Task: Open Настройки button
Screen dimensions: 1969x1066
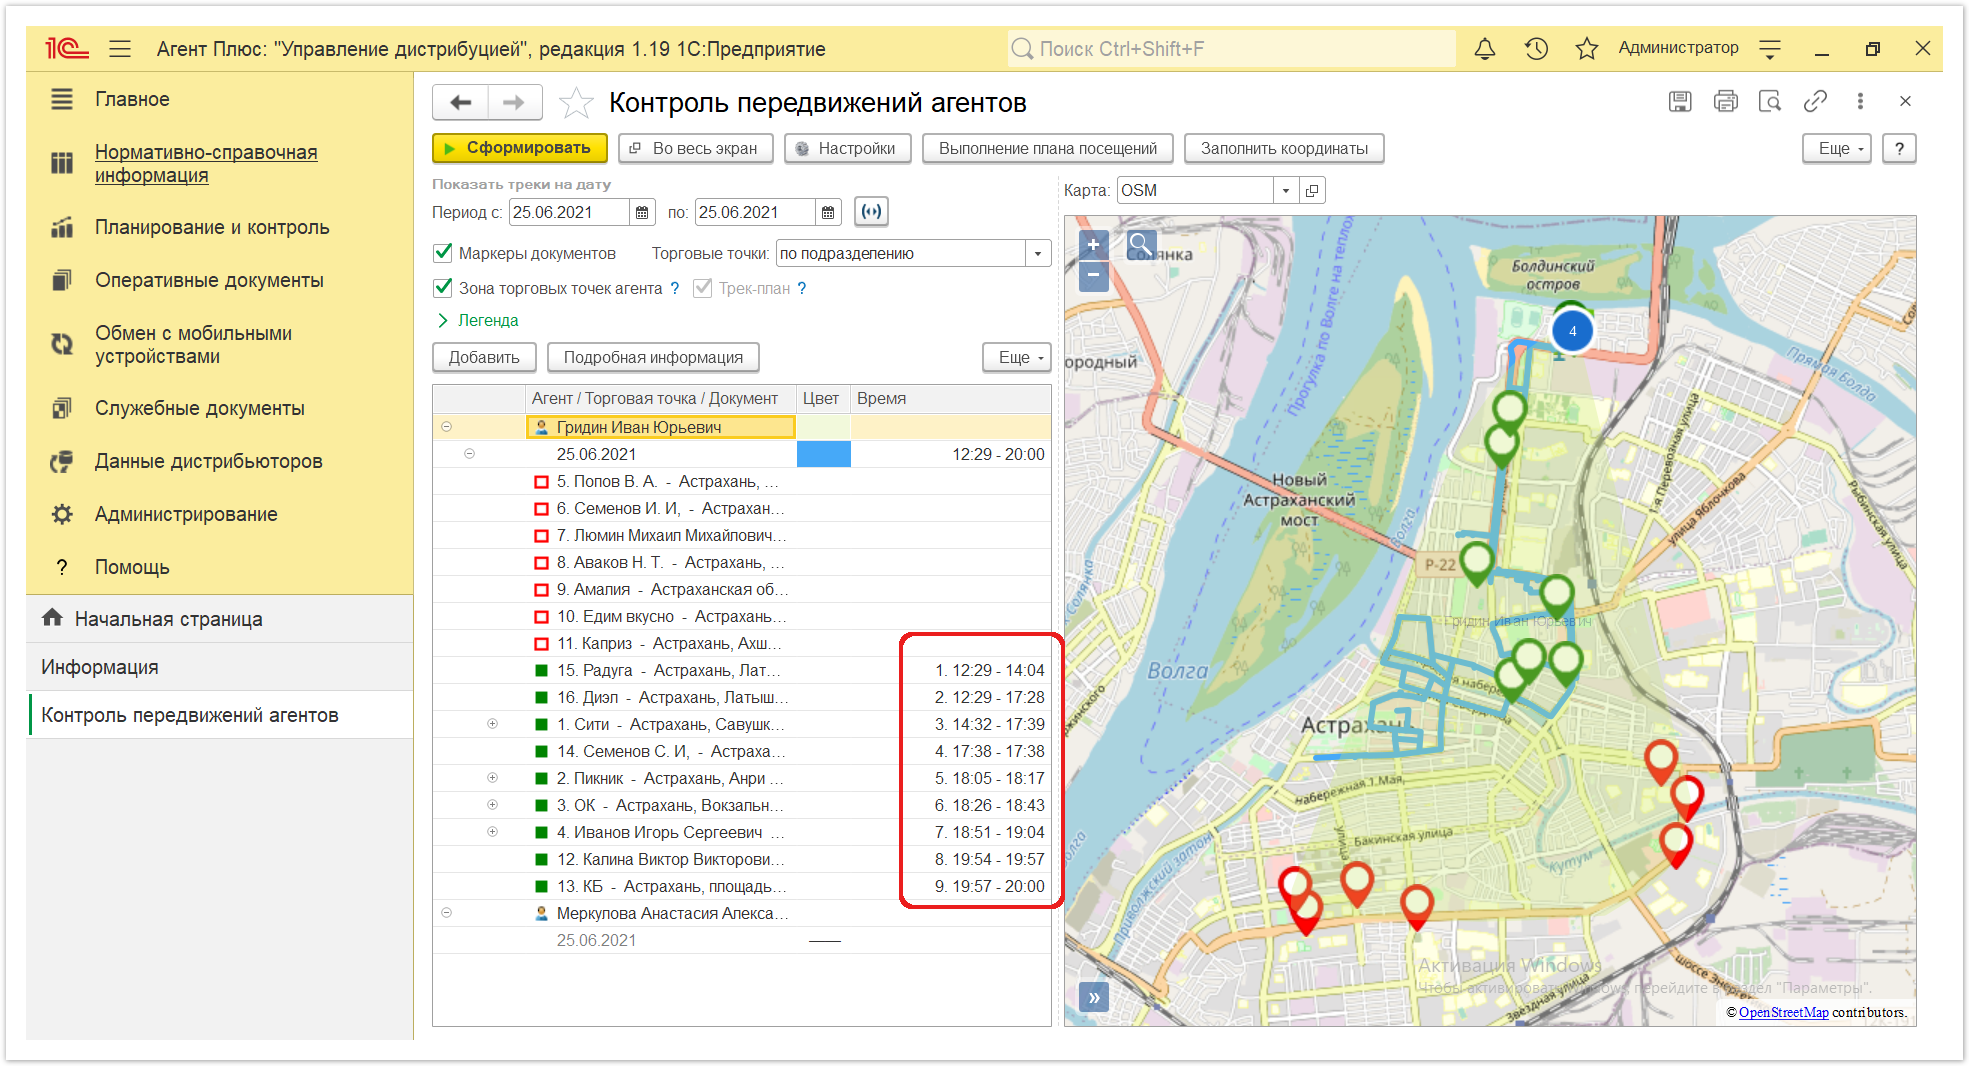Action: [x=848, y=148]
